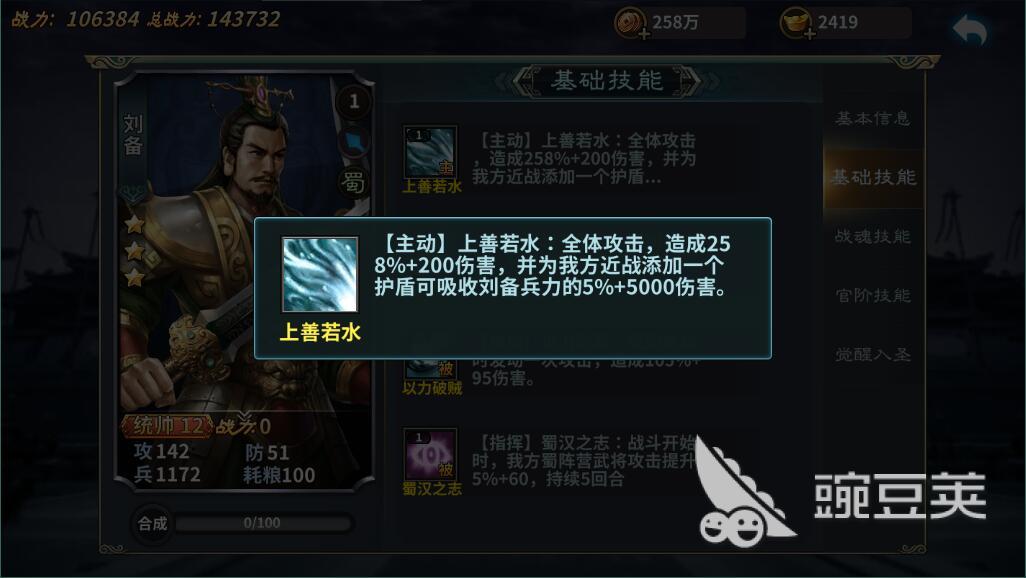Open the 官阶技能 tab
The height and width of the screenshot is (578, 1026).
tap(873, 295)
